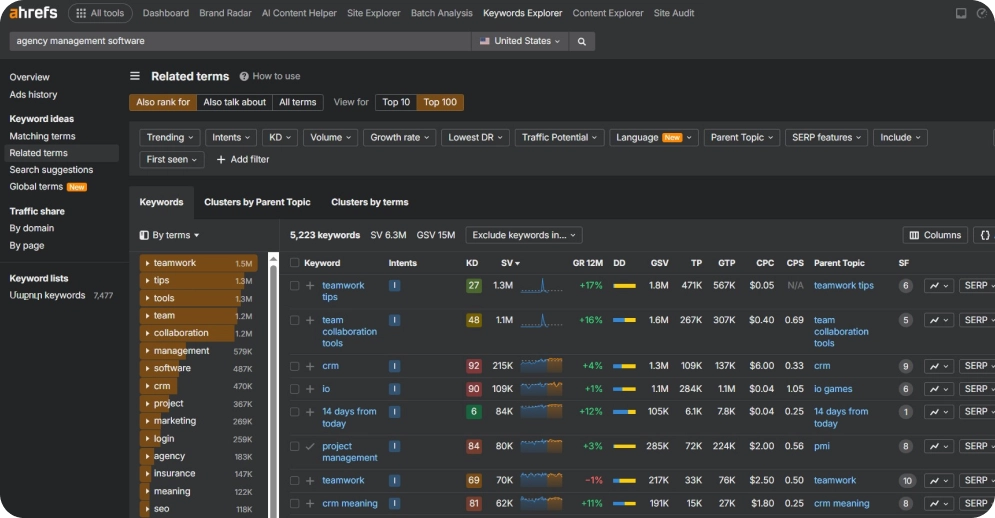
Task: Open the trend chart button for io row
Action: [x=939, y=389]
